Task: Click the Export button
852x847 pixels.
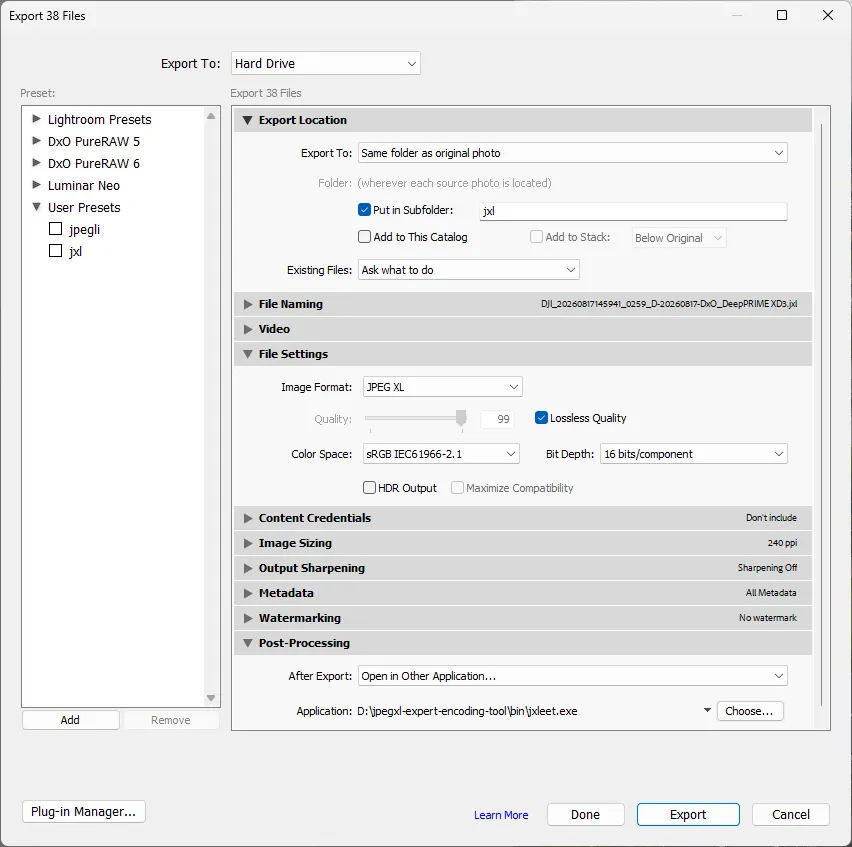Action: click(x=688, y=814)
